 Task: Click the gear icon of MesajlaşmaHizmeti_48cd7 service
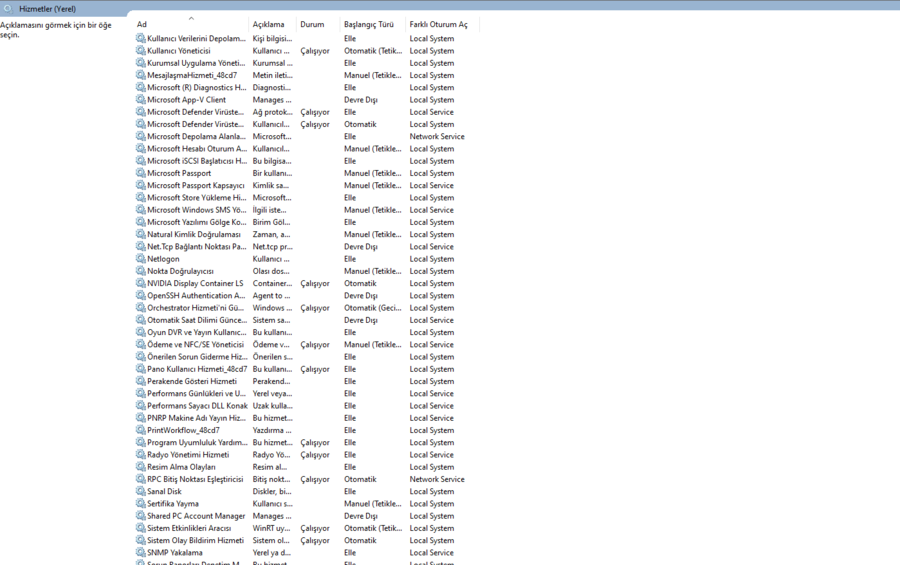pos(141,75)
